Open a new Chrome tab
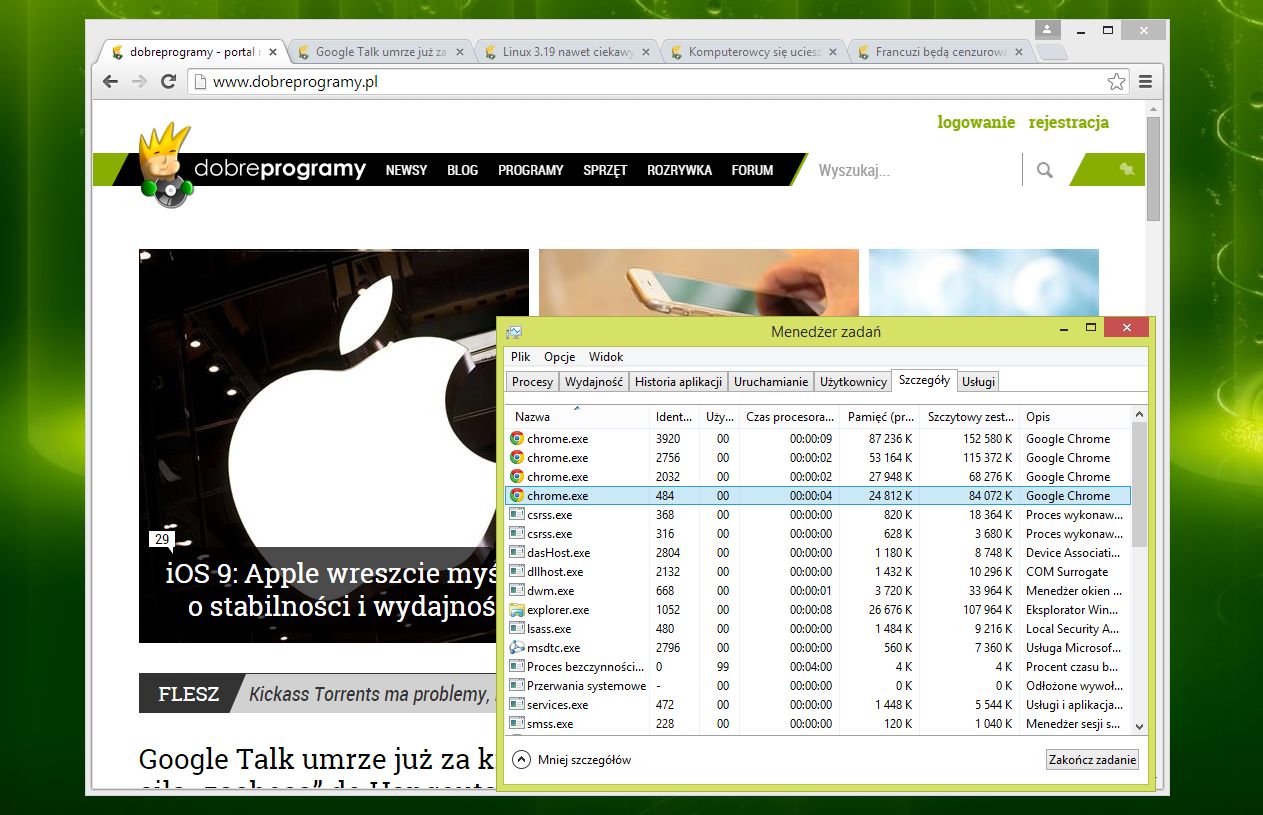The image size is (1263, 815). (1052, 53)
